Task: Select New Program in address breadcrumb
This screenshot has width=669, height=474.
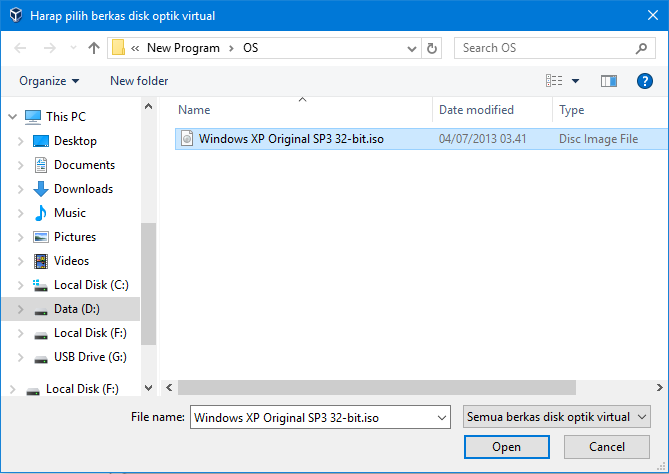Action: click(x=183, y=48)
